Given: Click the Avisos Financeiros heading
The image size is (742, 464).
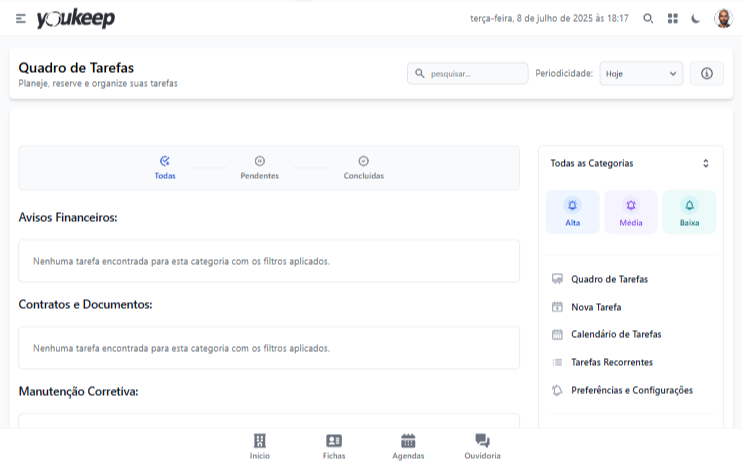Looking at the screenshot, I should pos(68,218).
